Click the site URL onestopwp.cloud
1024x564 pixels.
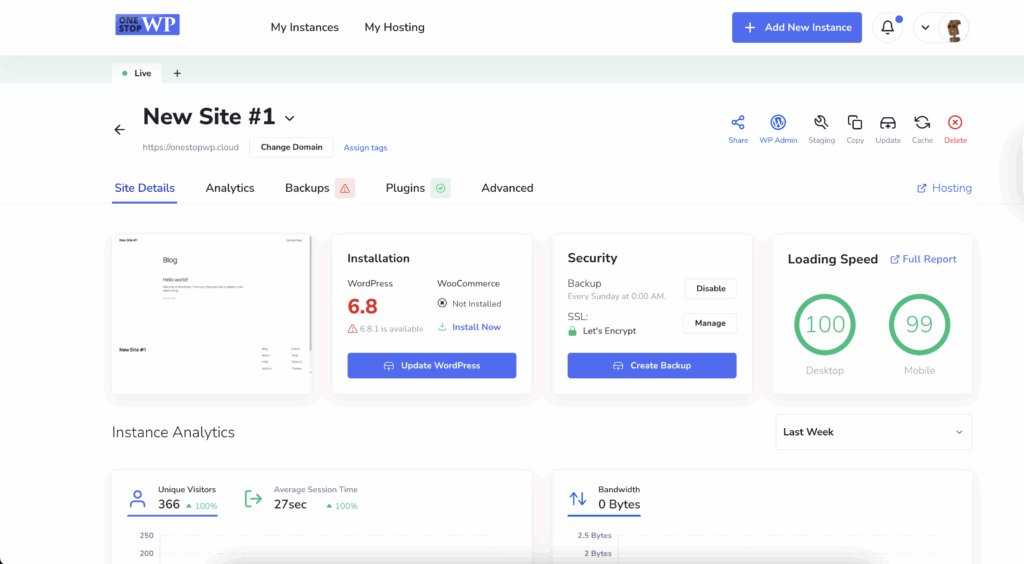click(x=191, y=148)
